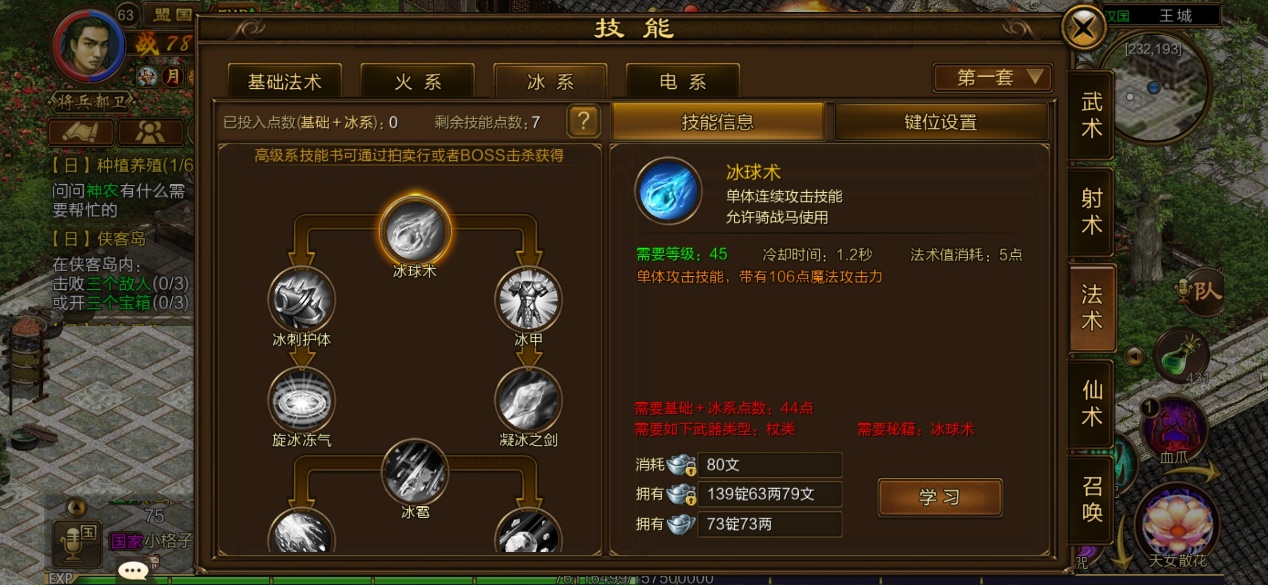Select the 旋冰冻气 skill icon
This screenshot has height=585, width=1268.
301,400
